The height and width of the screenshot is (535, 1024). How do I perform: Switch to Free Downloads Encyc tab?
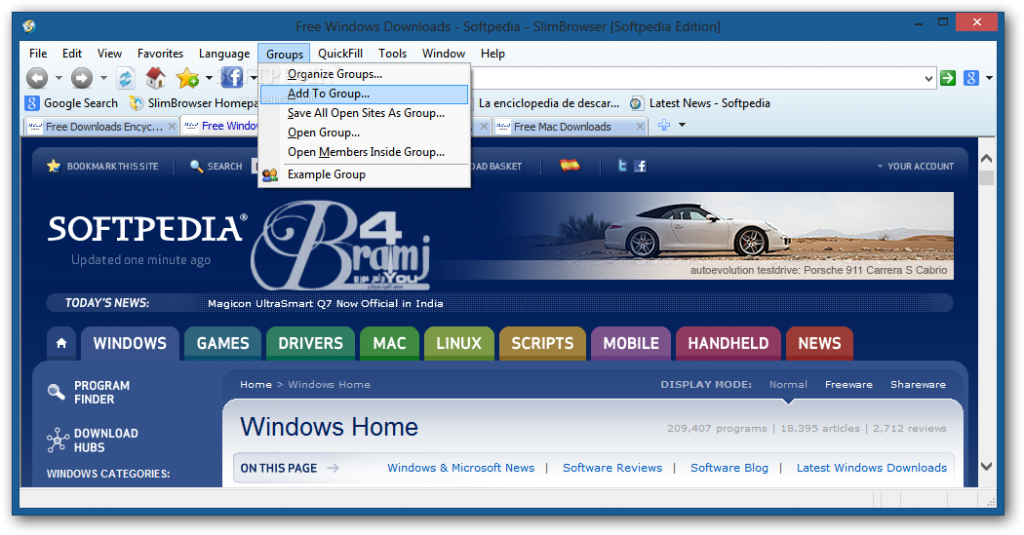pos(104,127)
